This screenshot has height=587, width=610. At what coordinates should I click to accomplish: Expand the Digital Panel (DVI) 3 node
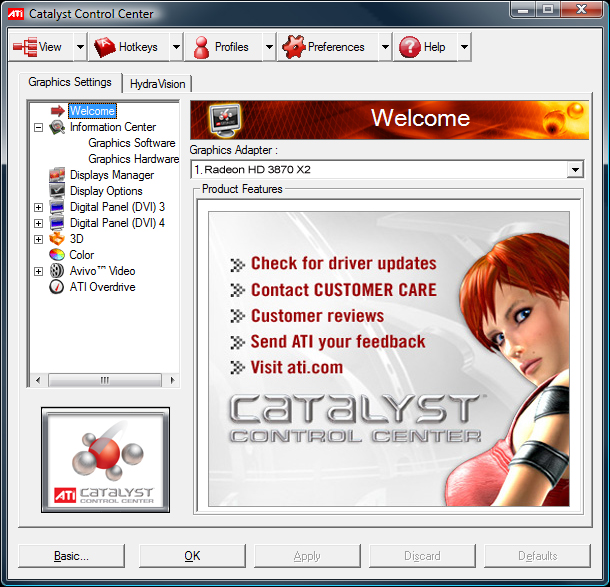click(x=38, y=207)
